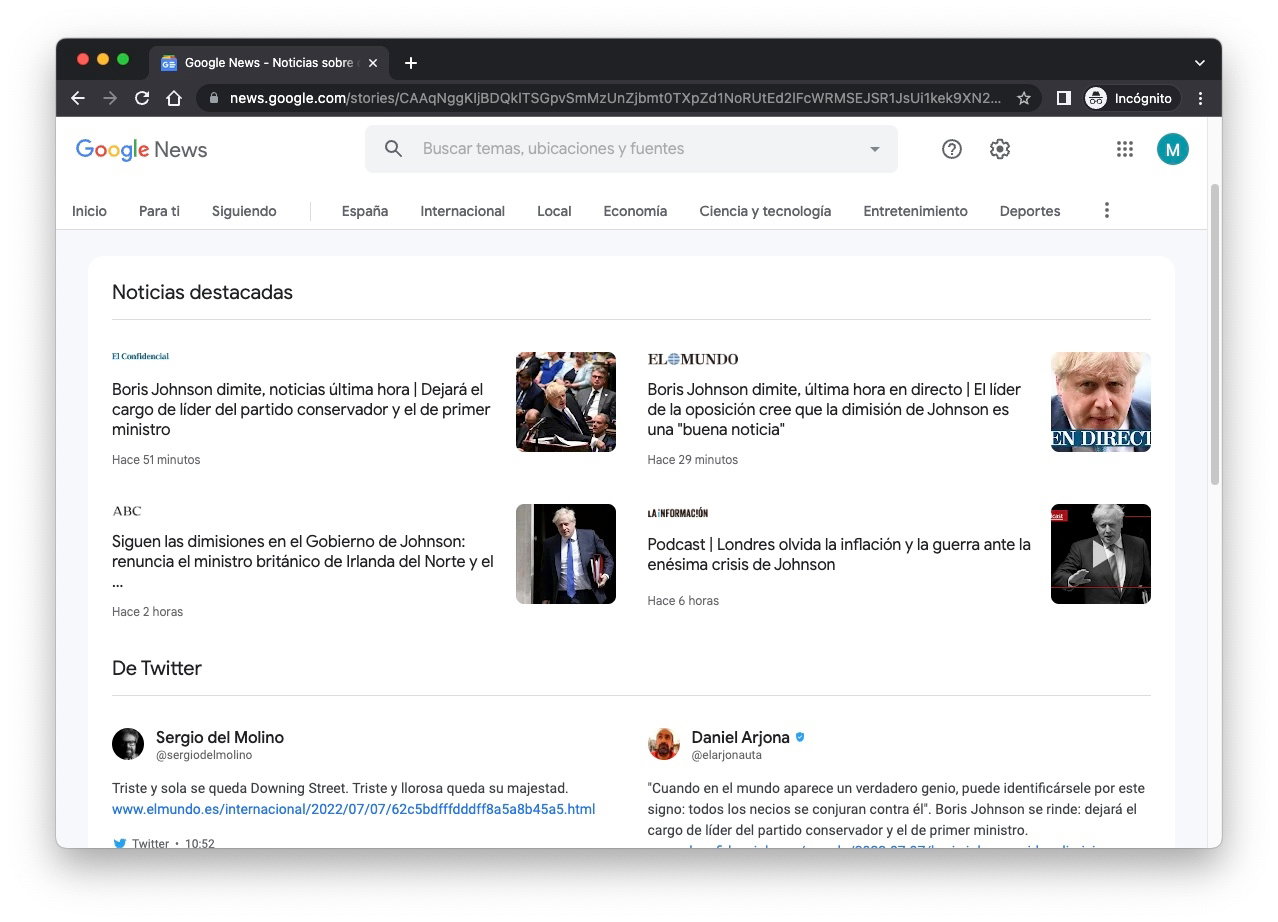
Task: Open the account avatar with letter M
Action: (x=1172, y=148)
